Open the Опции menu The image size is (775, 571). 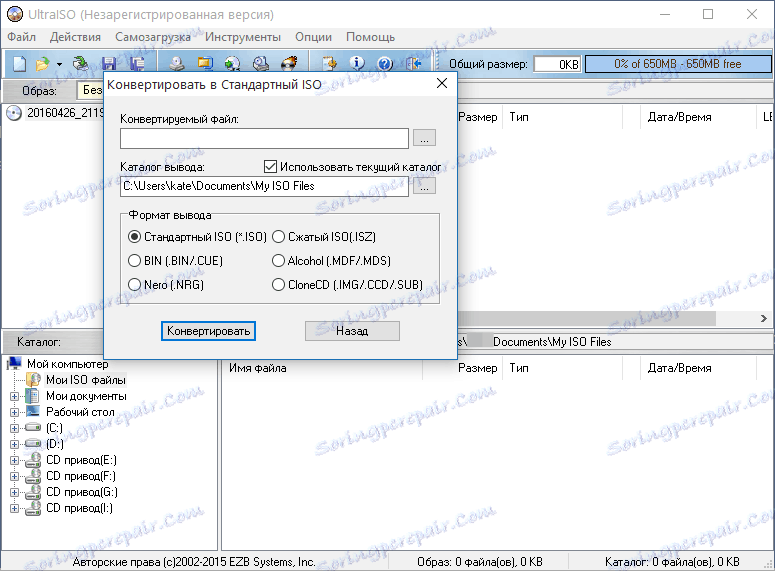point(313,37)
